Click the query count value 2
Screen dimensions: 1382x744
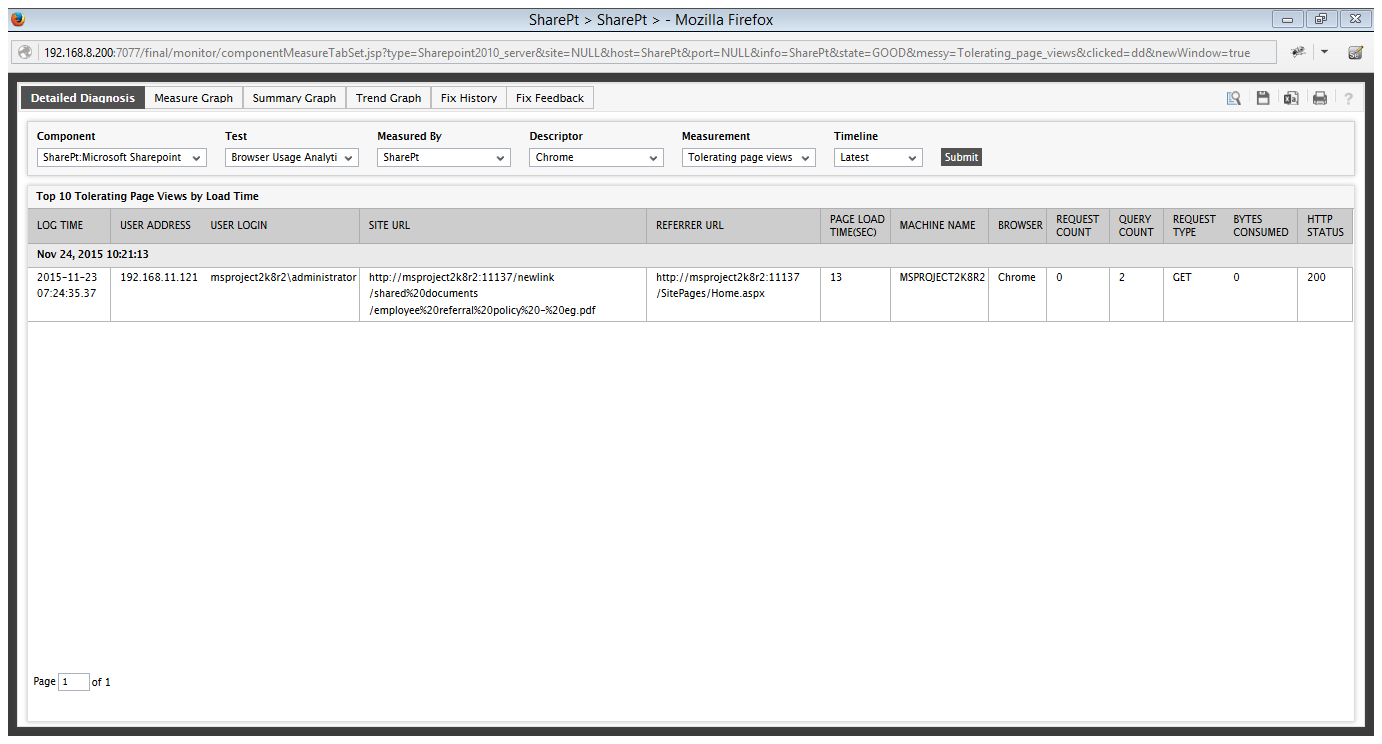click(x=1122, y=277)
